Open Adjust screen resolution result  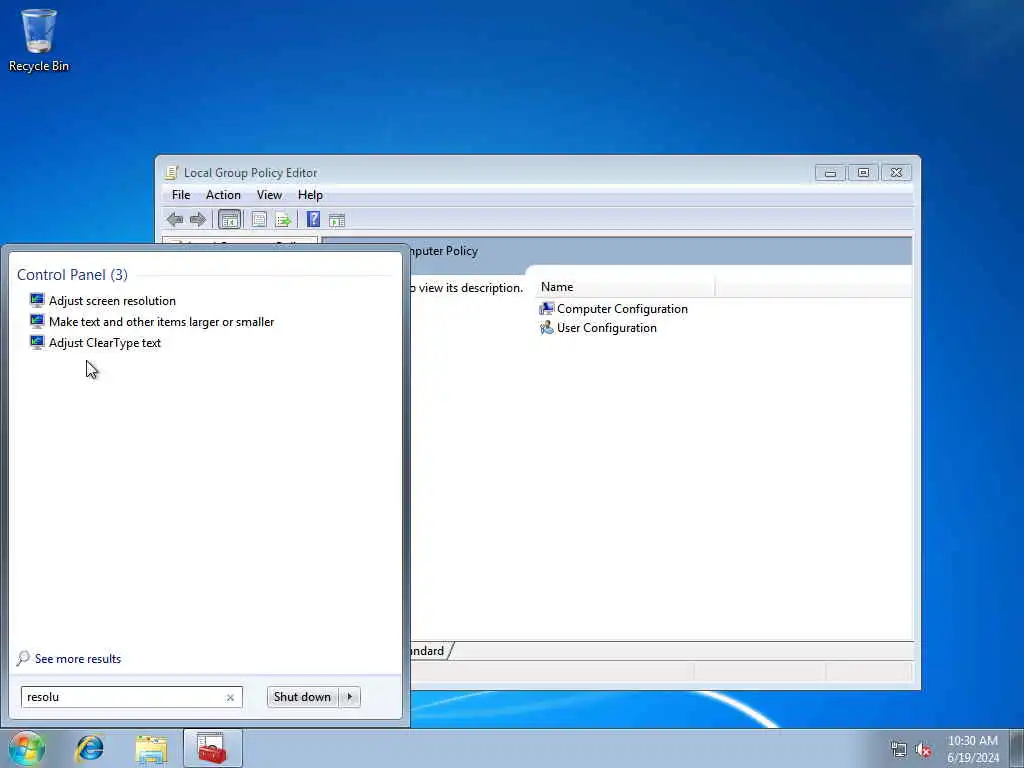point(112,301)
